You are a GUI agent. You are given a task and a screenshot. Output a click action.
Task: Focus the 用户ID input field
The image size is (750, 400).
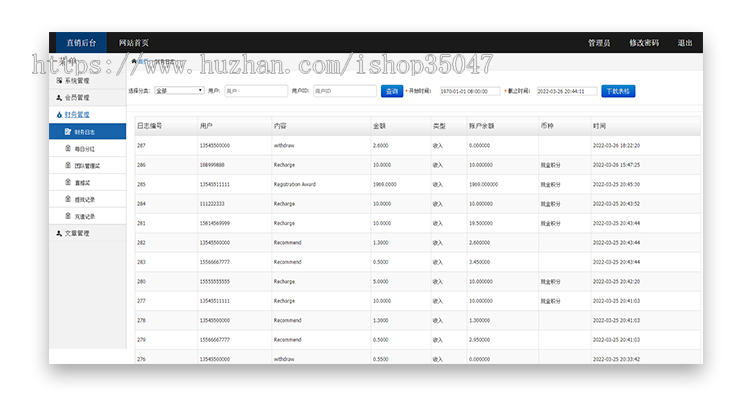[x=345, y=91]
